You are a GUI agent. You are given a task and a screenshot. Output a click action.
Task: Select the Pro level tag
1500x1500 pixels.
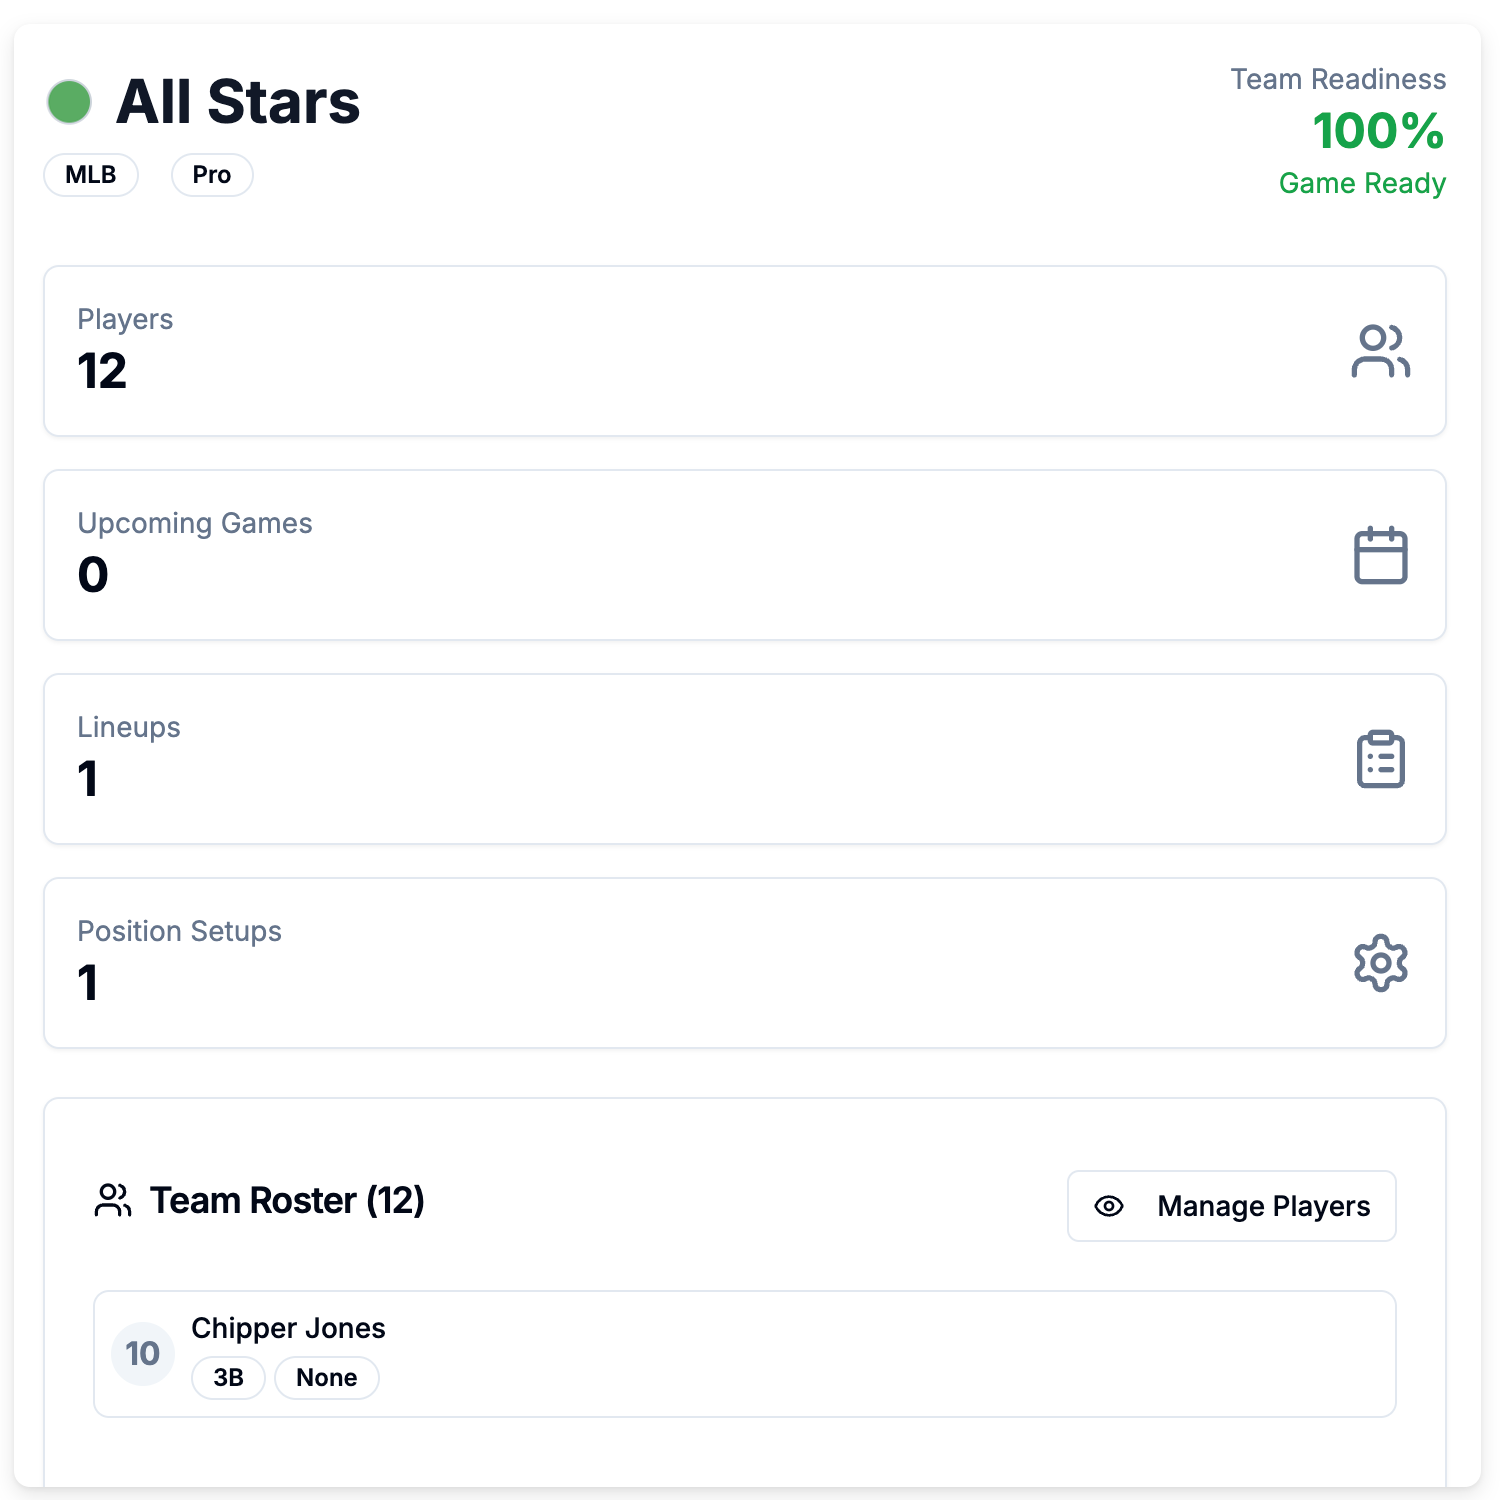[212, 175]
